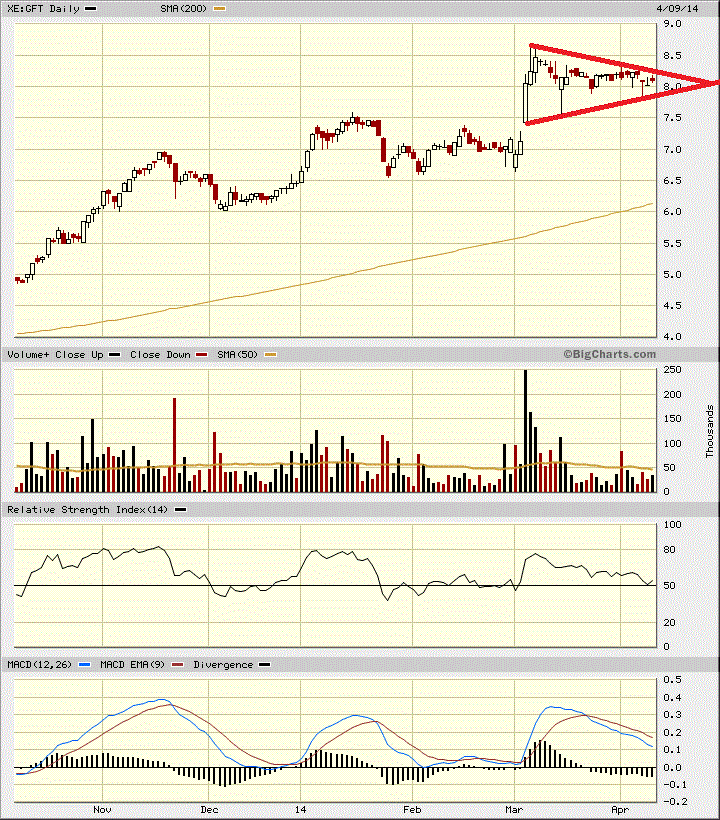
Task: Click the black legend swatch beside XE:GFT Daily
Action: (90, 9)
